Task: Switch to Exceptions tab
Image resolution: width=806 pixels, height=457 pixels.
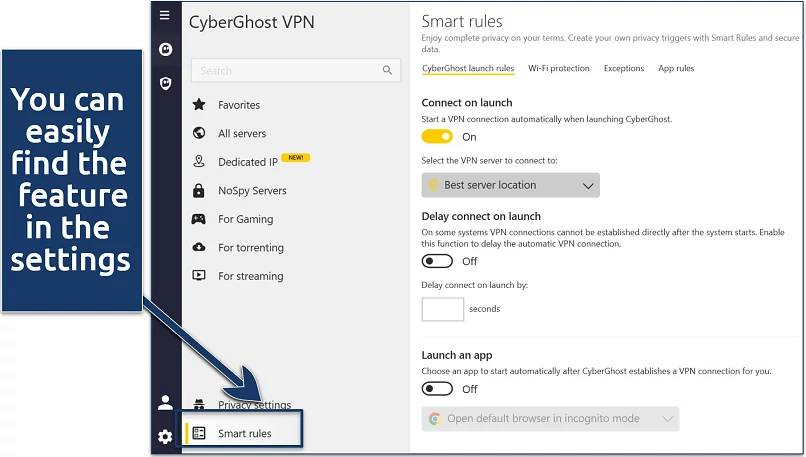Action: click(x=624, y=68)
